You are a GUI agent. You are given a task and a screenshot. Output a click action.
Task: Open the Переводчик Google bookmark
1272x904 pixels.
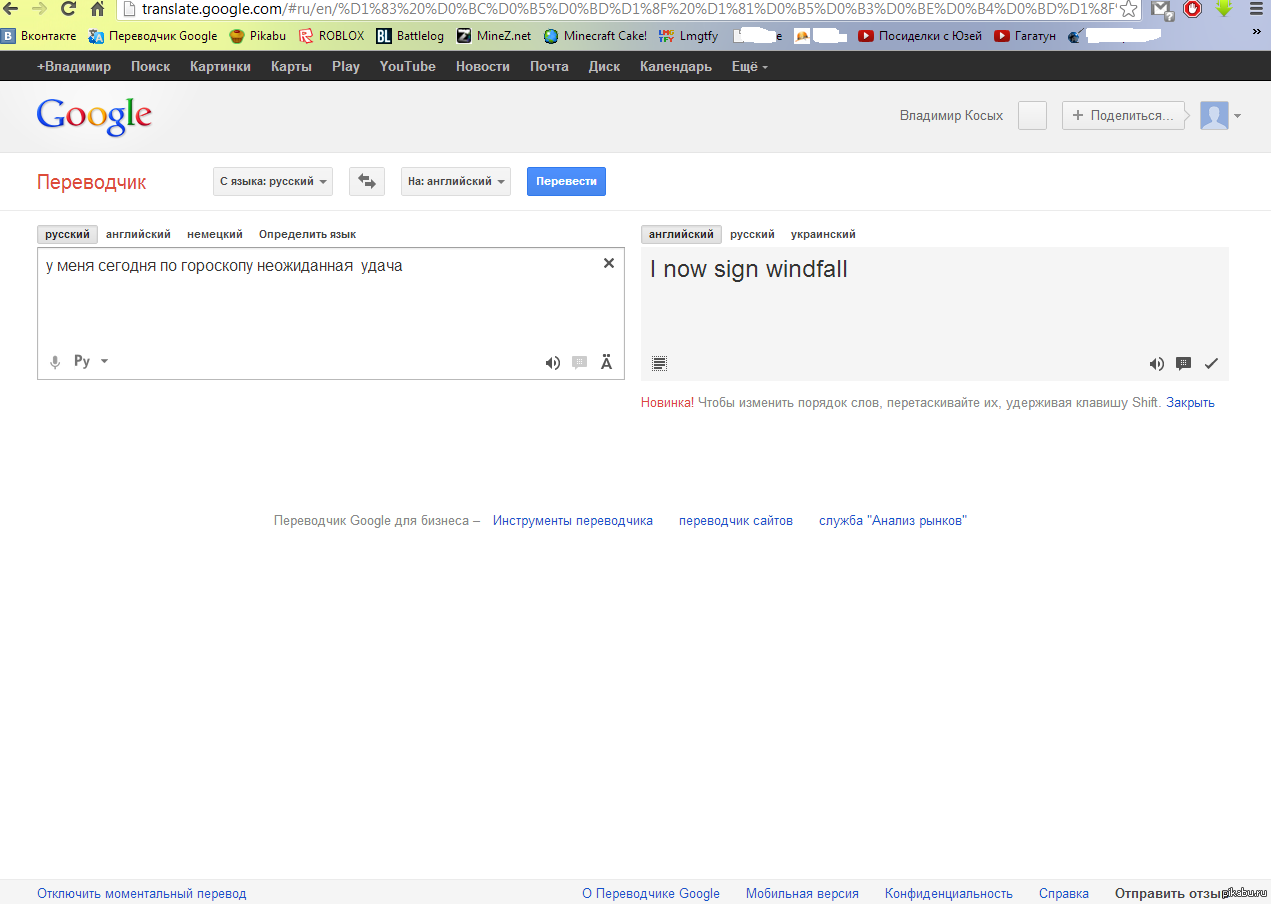[153, 36]
